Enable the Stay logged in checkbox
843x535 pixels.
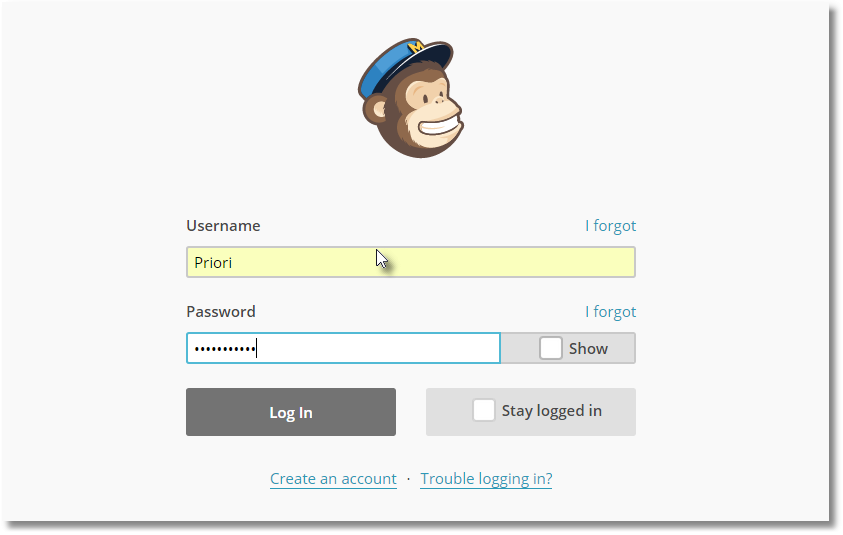pyautogui.click(x=483, y=410)
